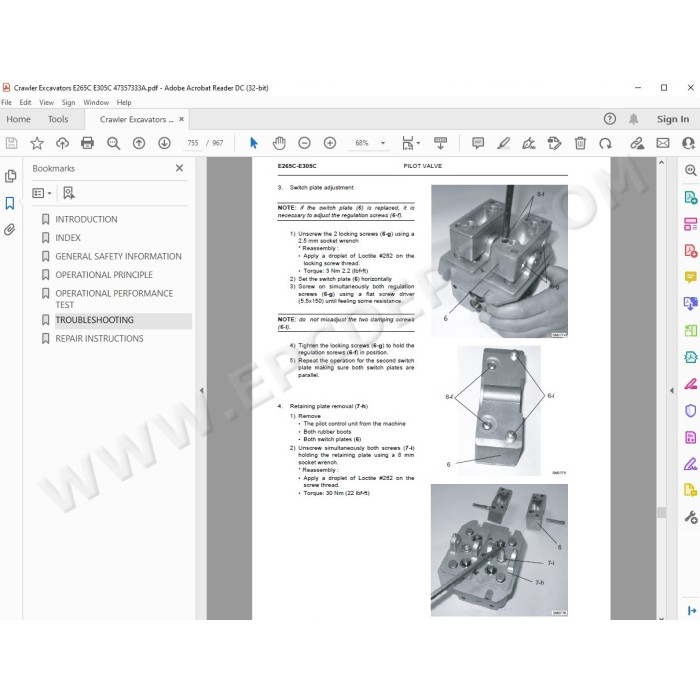Toggle the Bookmarks panel icon in sidebar
This screenshot has height=700, width=700.
pyautogui.click(x=10, y=203)
